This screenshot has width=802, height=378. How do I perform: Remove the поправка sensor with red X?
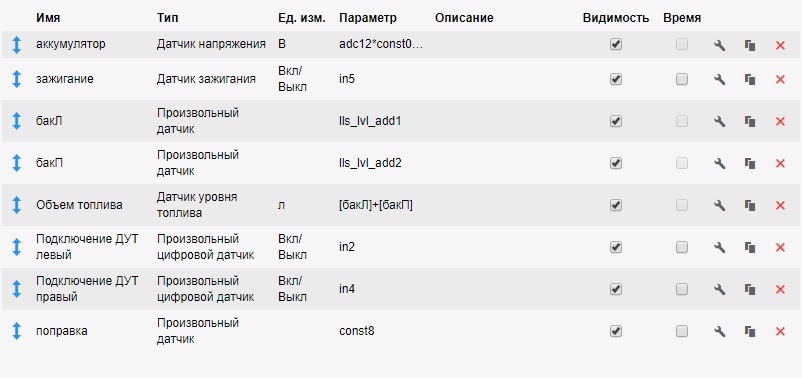coord(780,331)
